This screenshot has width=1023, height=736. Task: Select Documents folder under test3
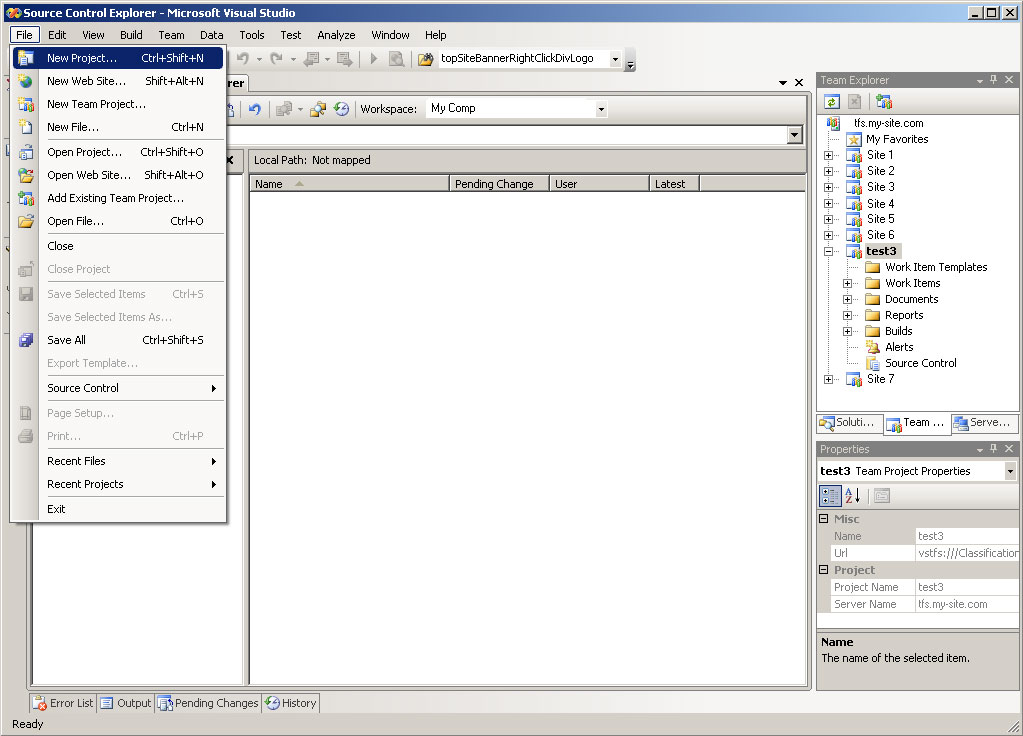click(911, 299)
